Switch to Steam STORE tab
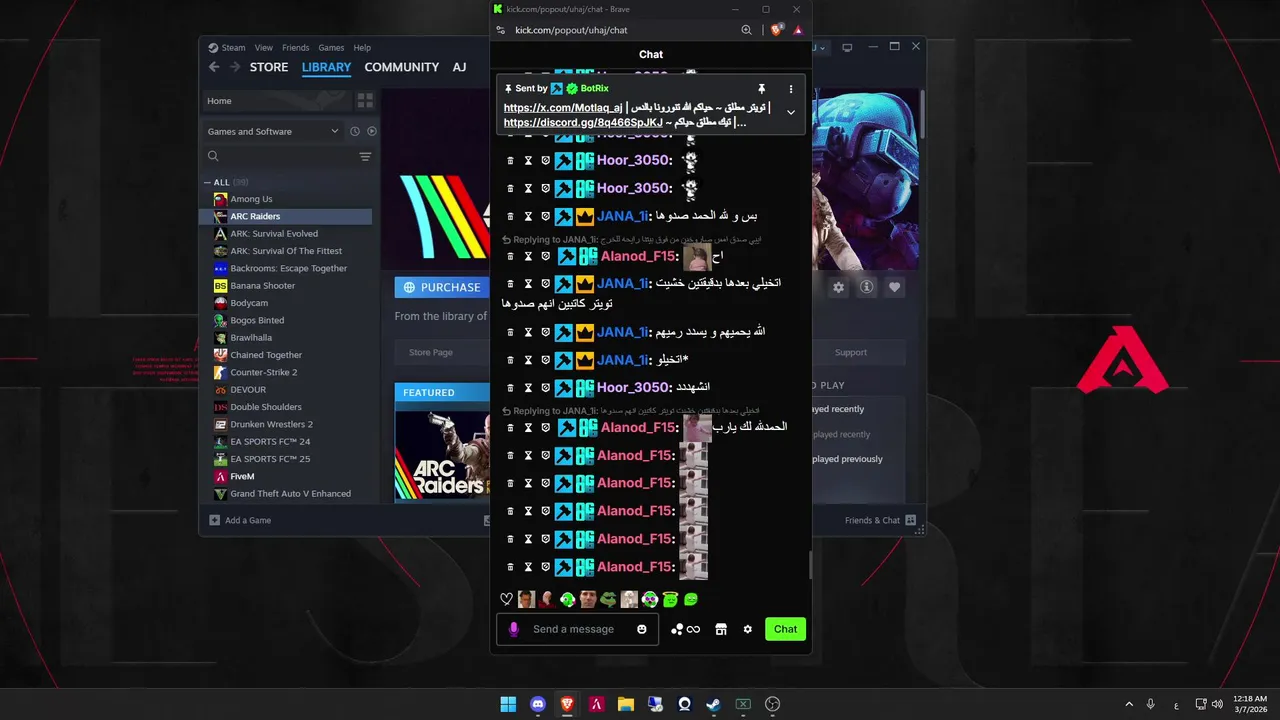The image size is (1280, 720). pyautogui.click(x=269, y=67)
